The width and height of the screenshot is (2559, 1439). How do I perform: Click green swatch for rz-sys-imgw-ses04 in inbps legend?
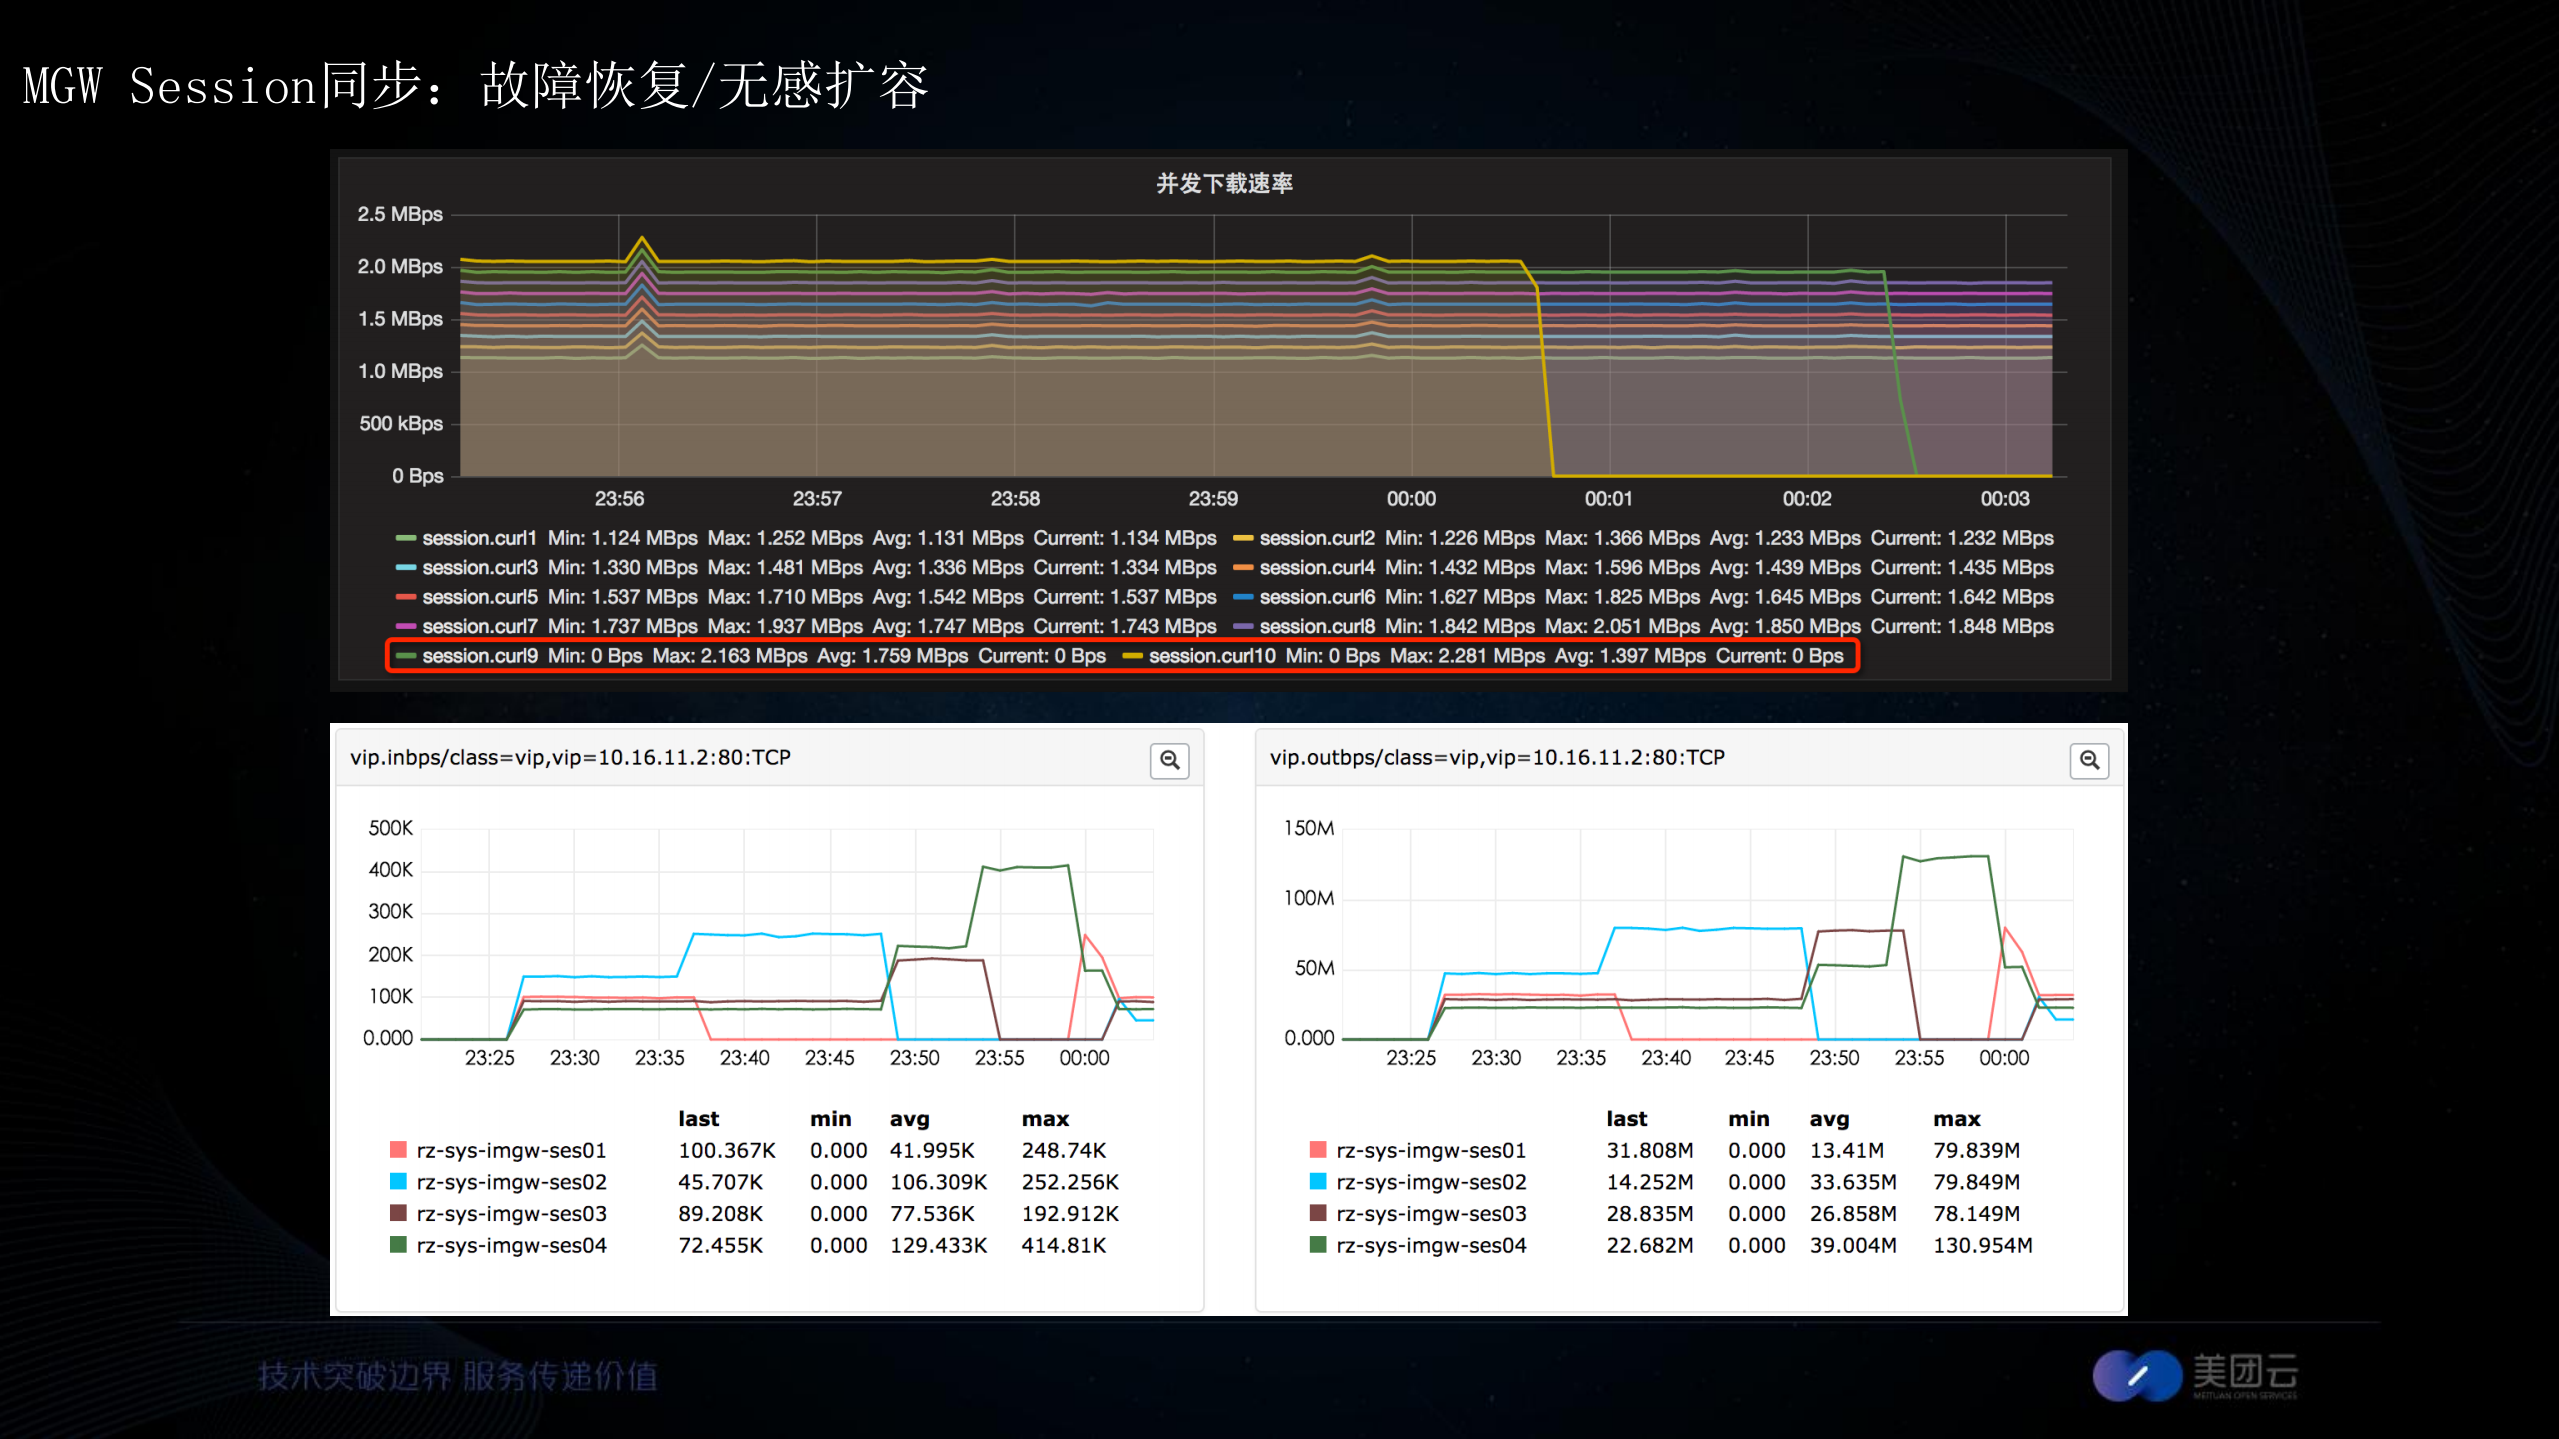(x=398, y=1245)
